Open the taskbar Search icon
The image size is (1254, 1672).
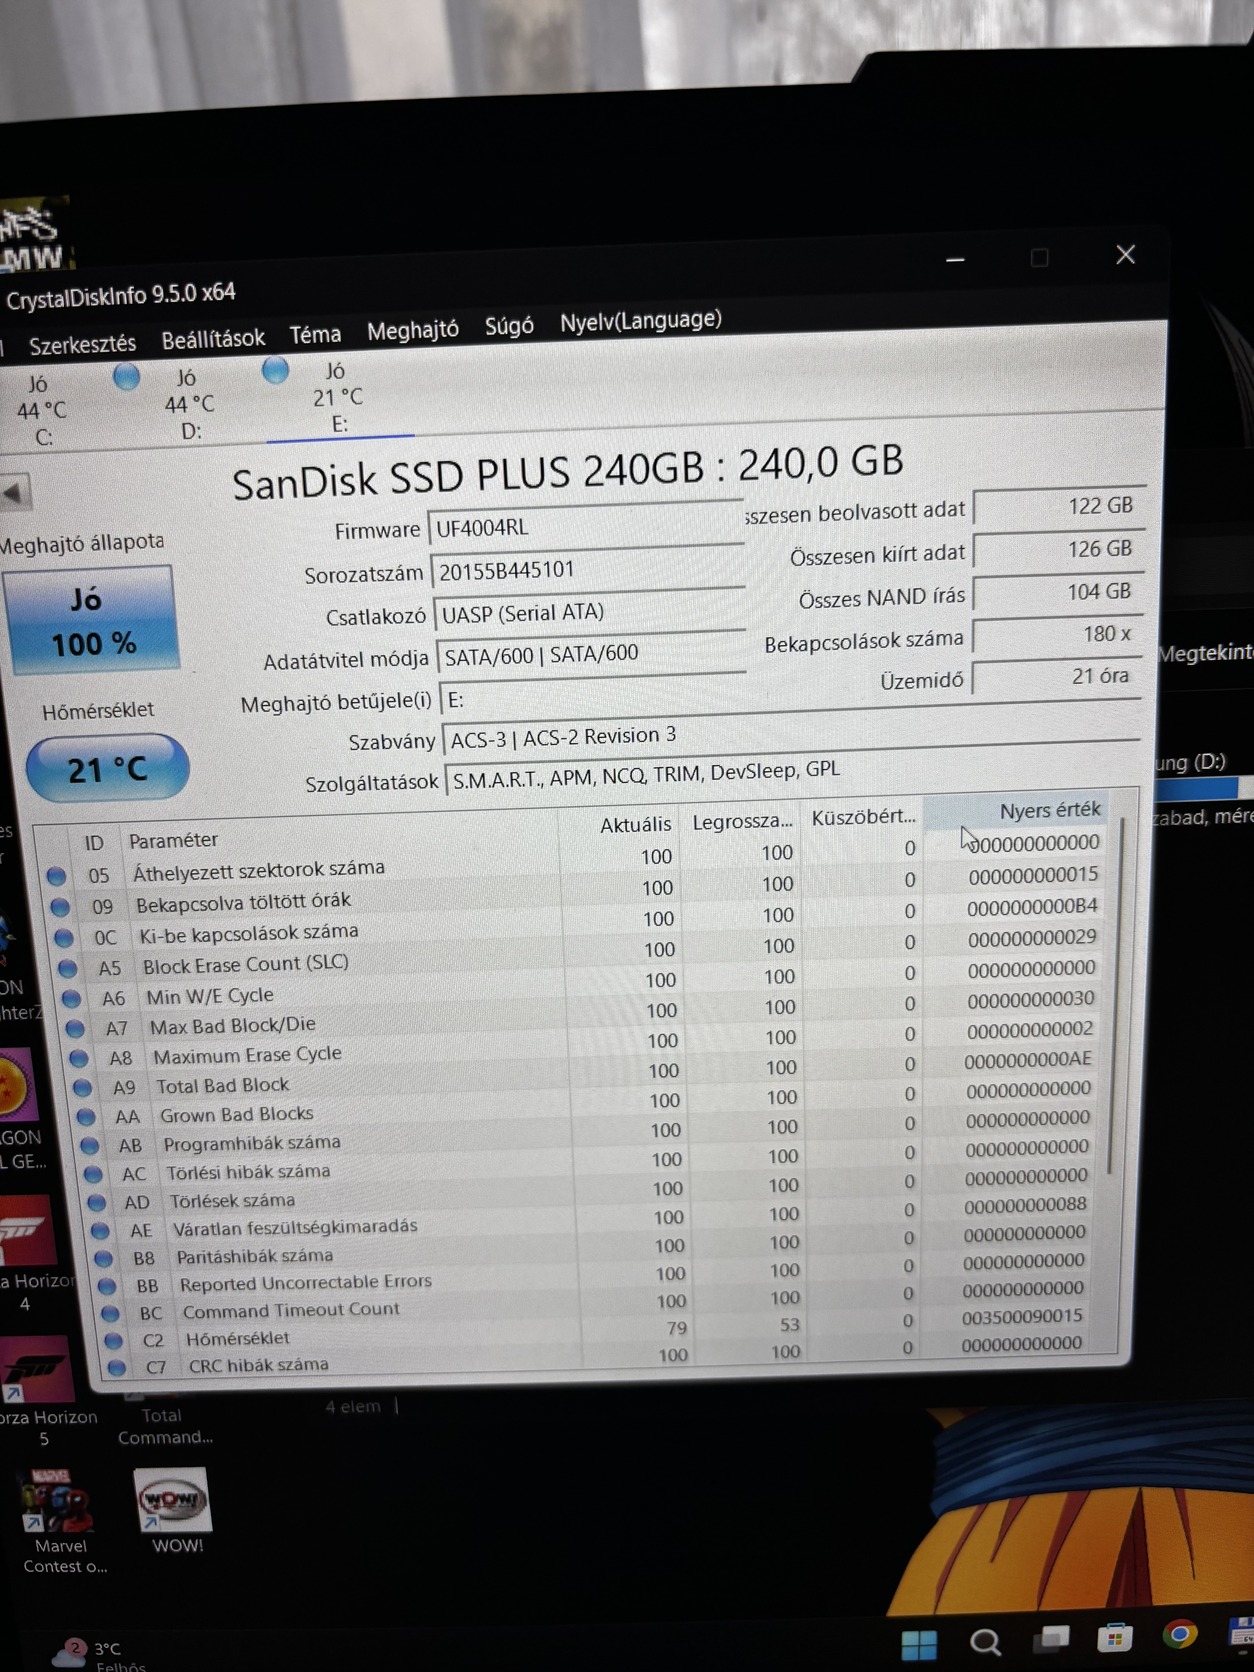(985, 1642)
